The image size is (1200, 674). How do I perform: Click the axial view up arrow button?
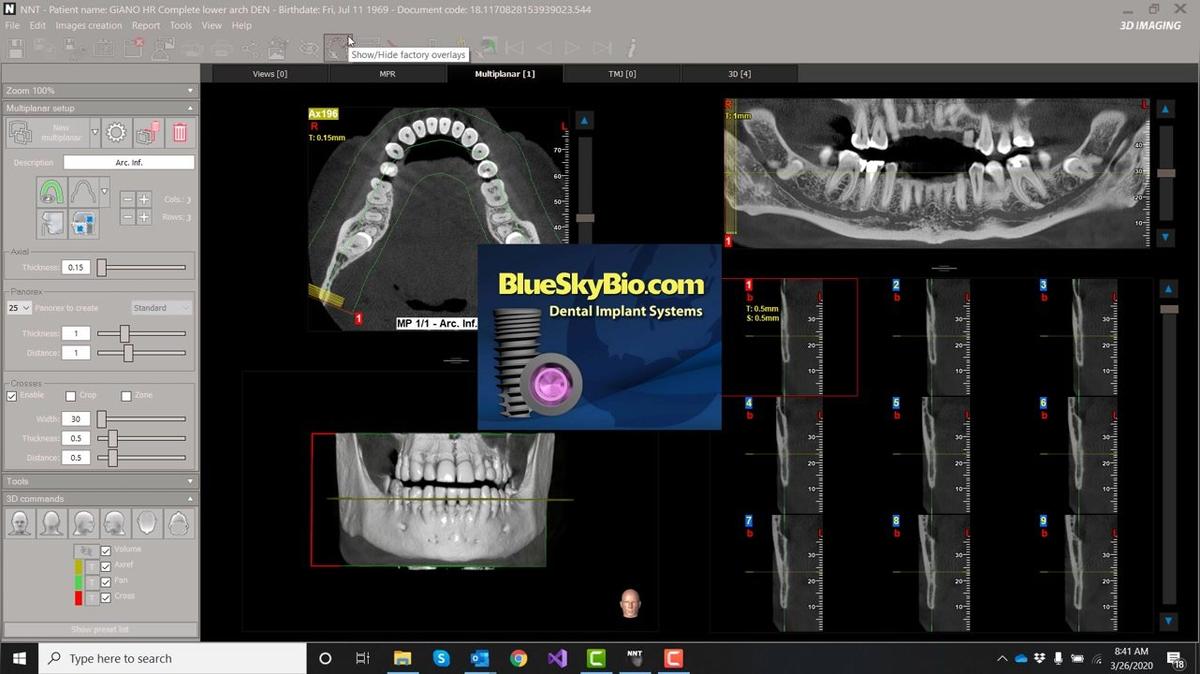coord(585,120)
